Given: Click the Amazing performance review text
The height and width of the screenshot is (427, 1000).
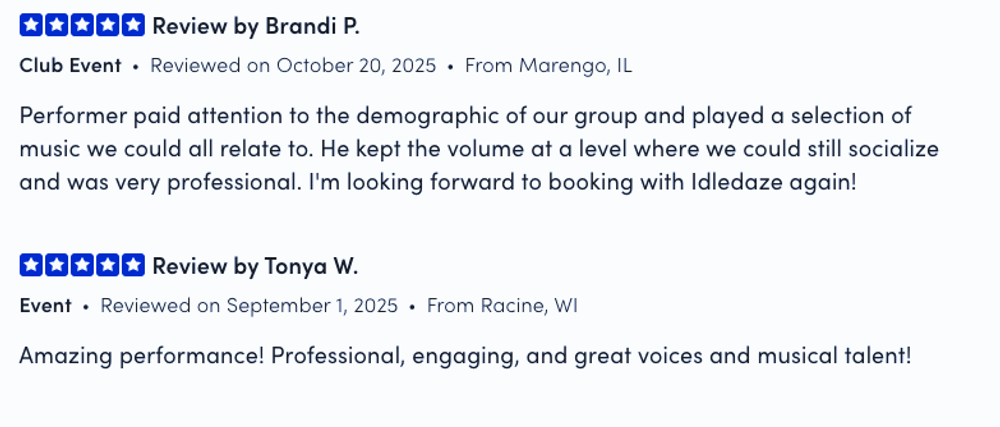Looking at the screenshot, I should point(465,355).
